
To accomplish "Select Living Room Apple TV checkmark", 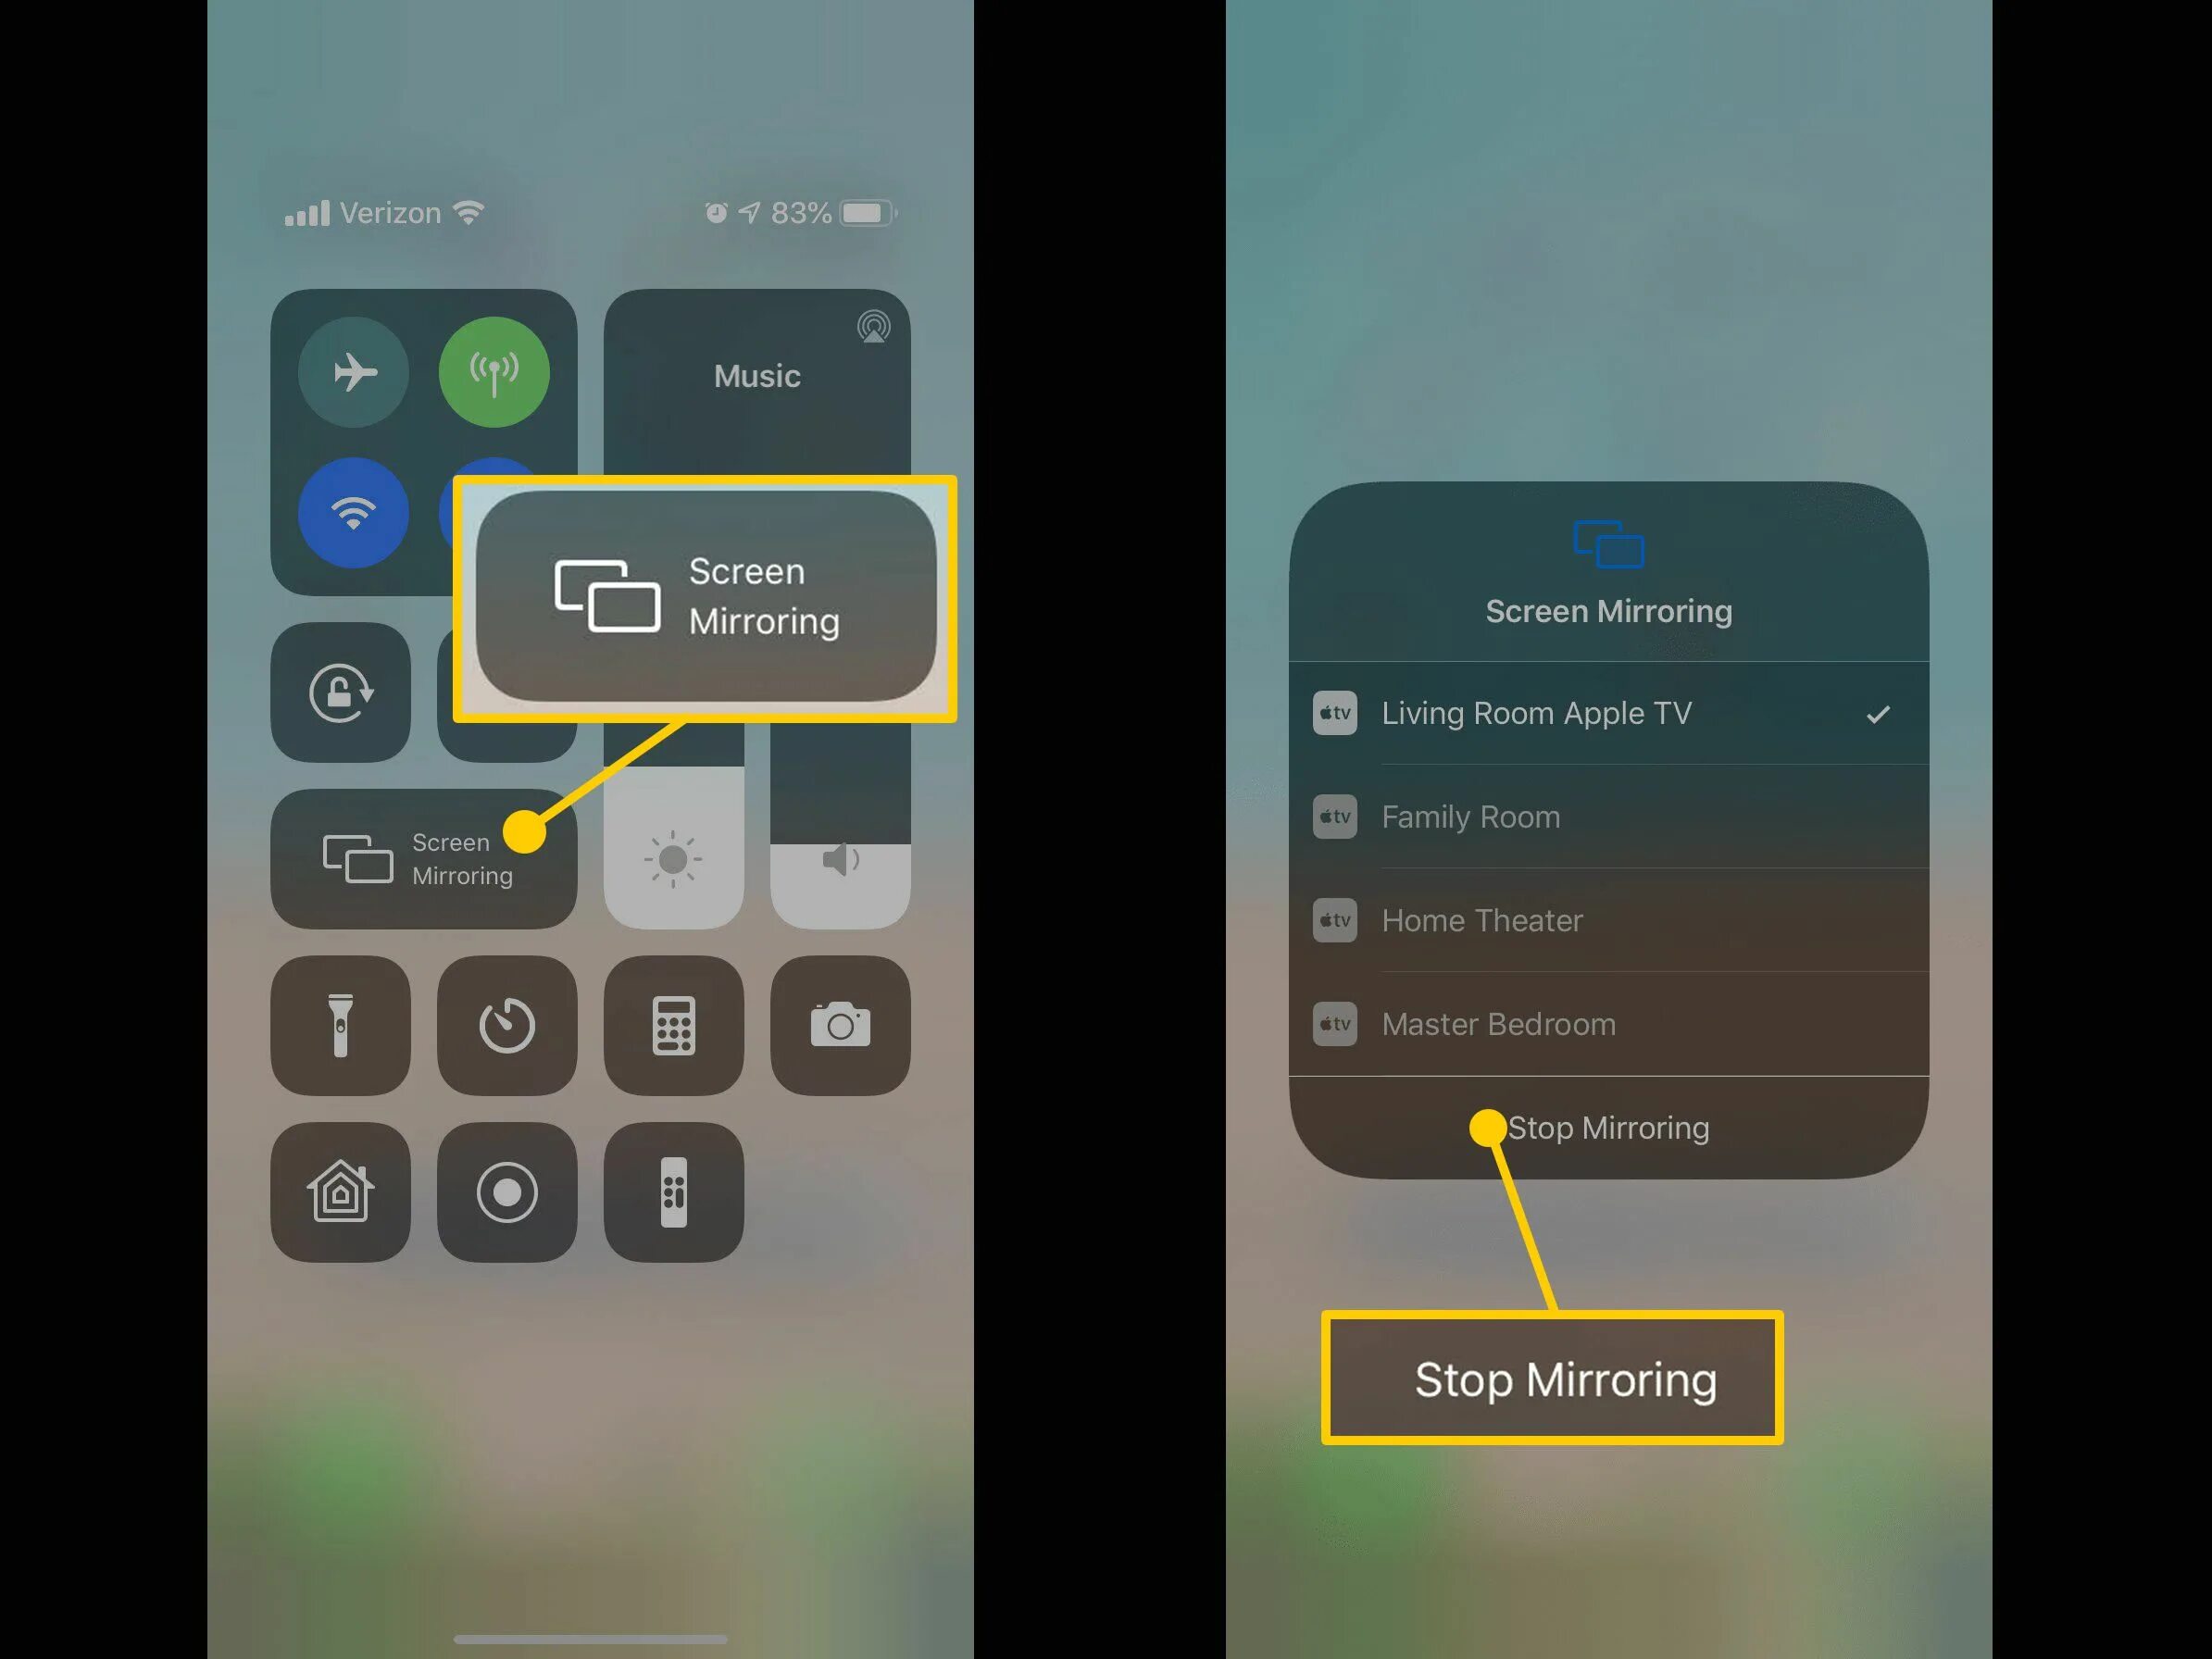I will tap(1879, 711).
